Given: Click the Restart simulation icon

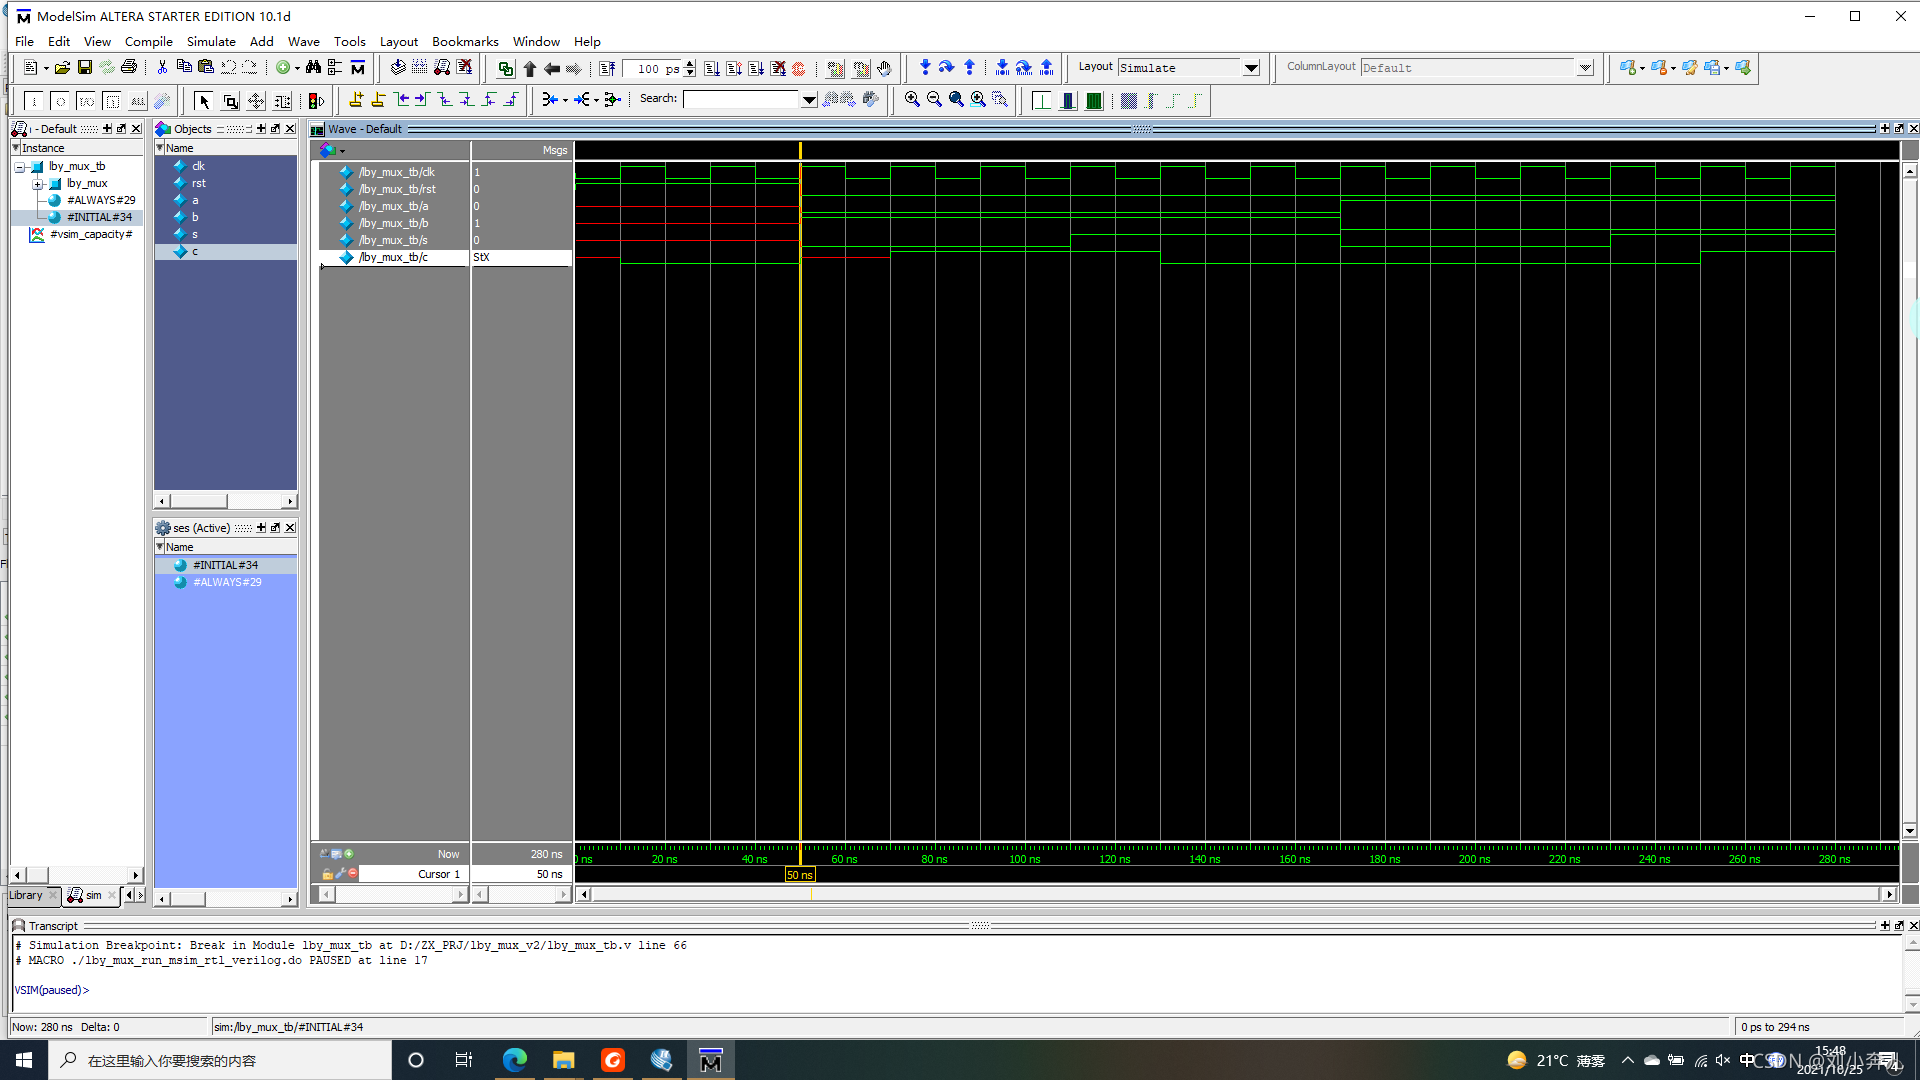Looking at the screenshot, I should pyautogui.click(x=607, y=68).
